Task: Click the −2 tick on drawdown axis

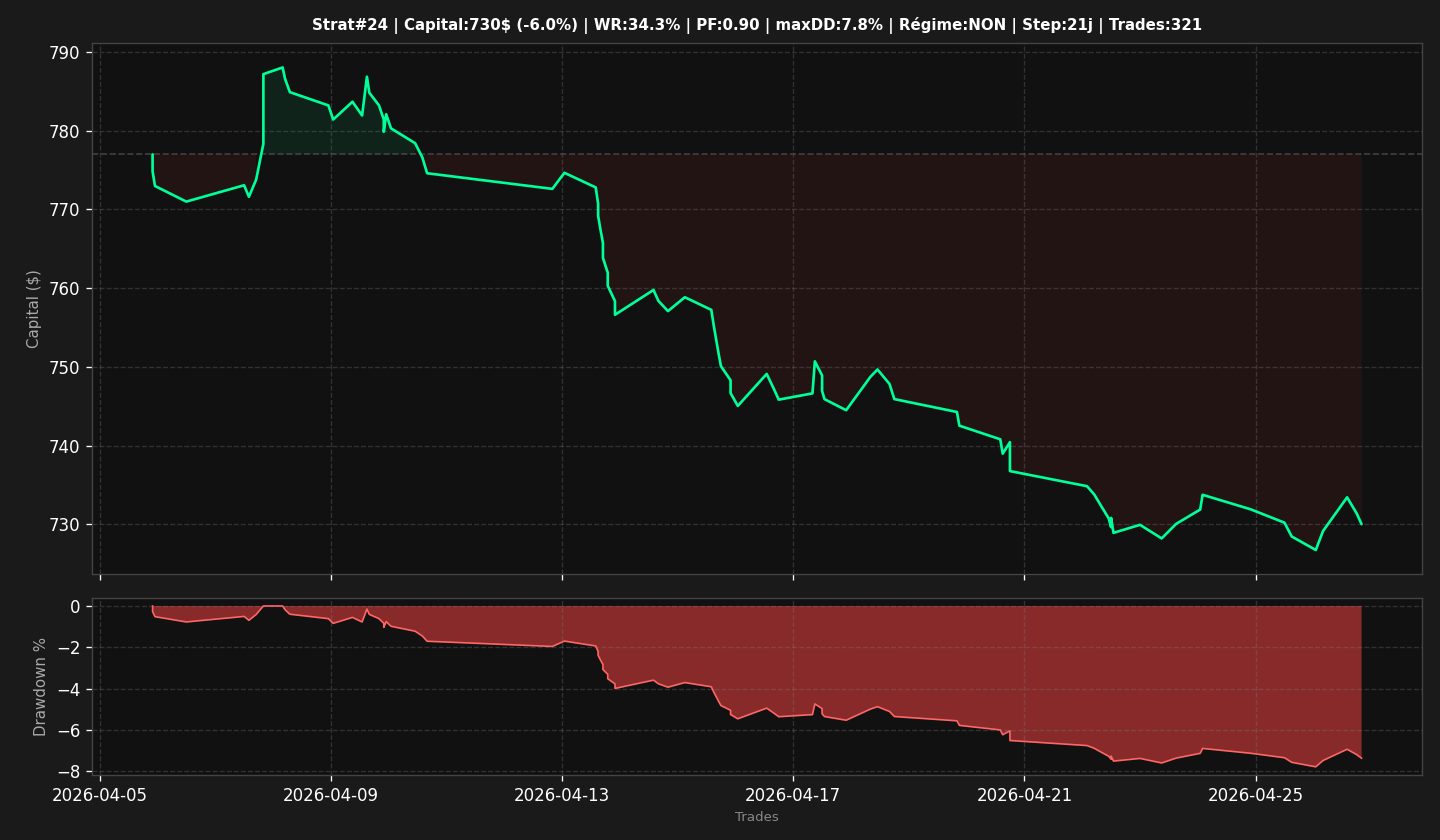Action: 69,648
